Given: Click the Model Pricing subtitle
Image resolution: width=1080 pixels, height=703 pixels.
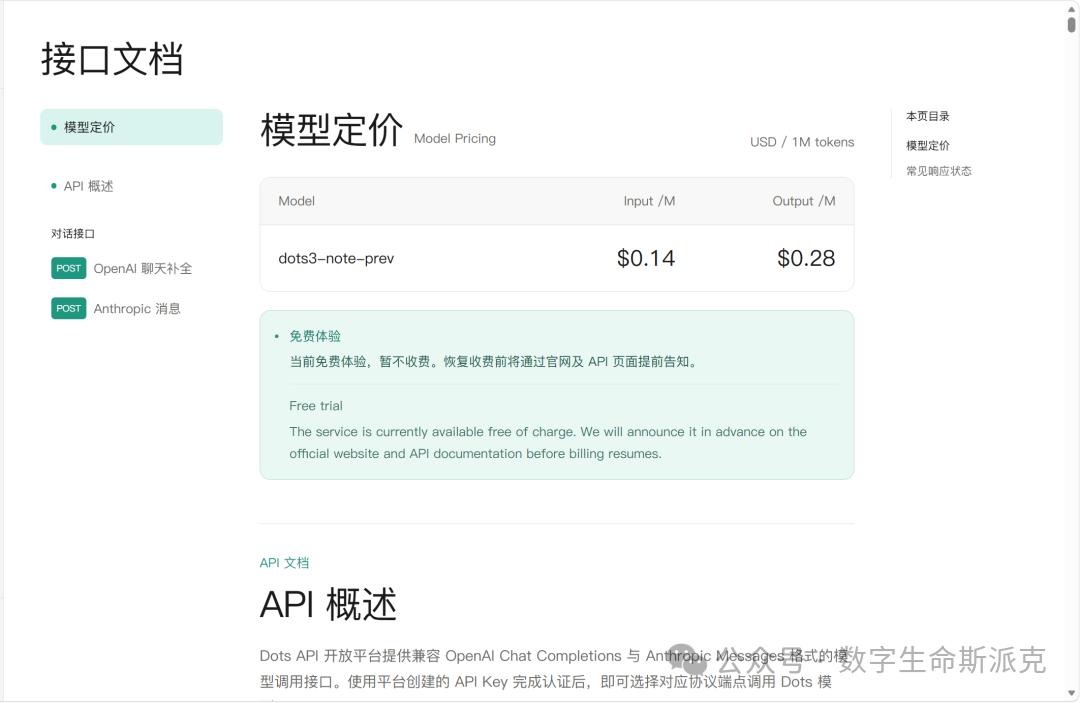Looking at the screenshot, I should [x=455, y=138].
